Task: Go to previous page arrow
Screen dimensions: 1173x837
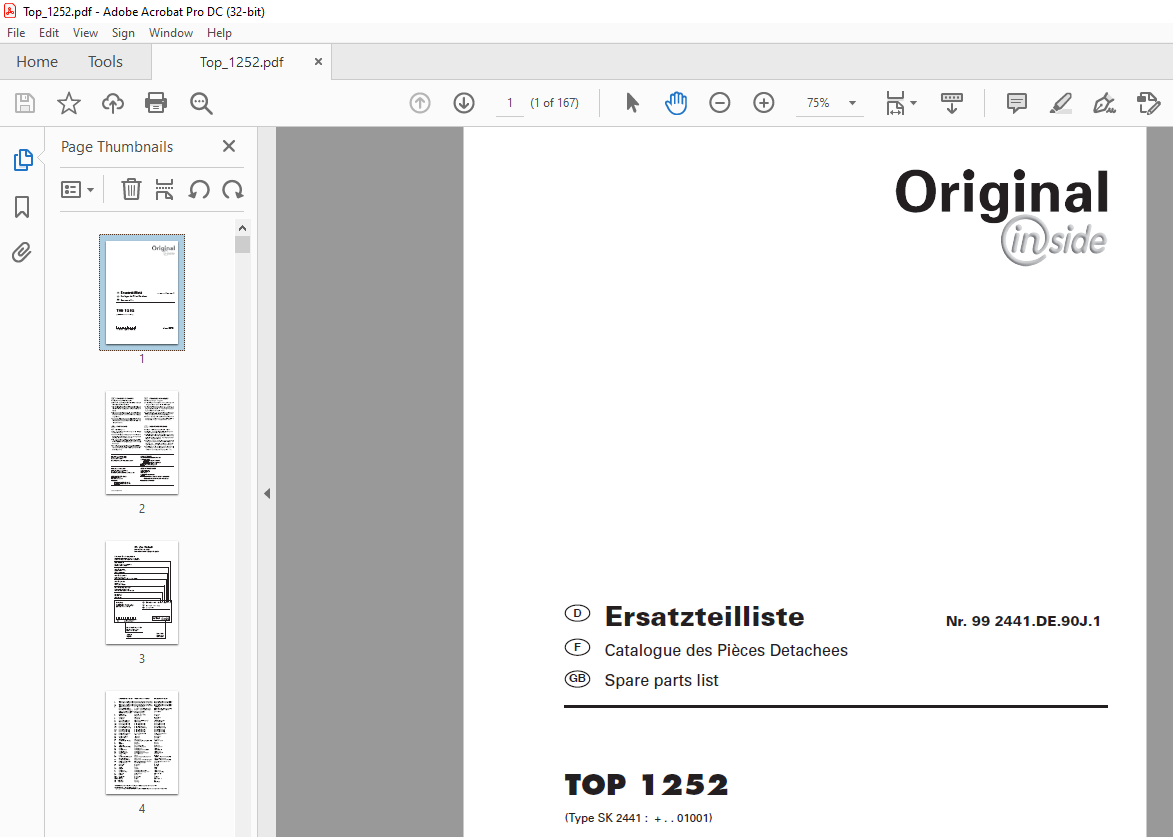Action: click(420, 103)
